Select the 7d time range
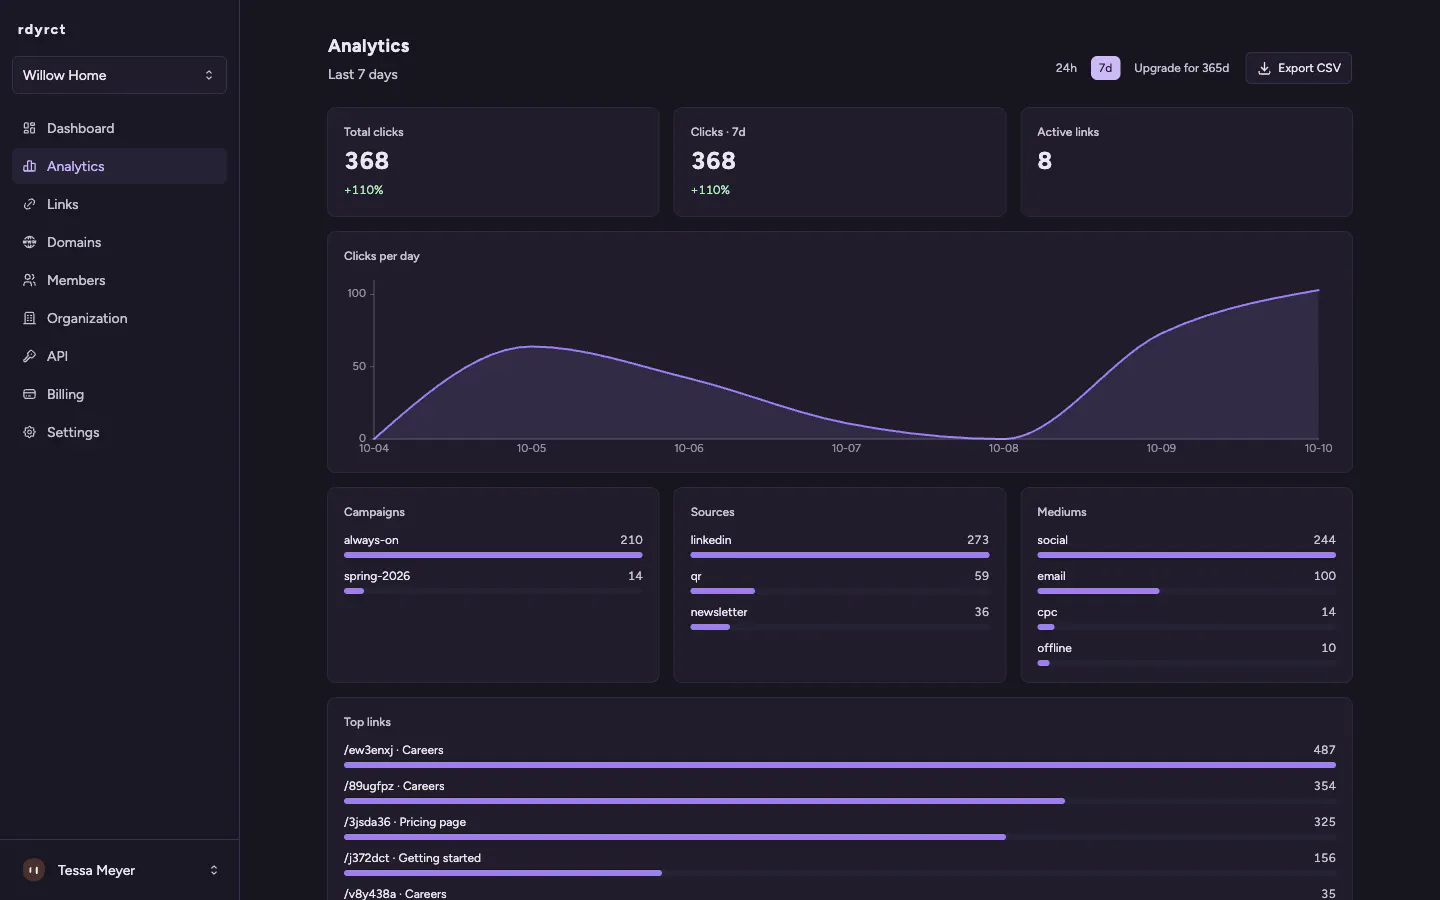Screen dimensions: 1440x900 click(1105, 68)
